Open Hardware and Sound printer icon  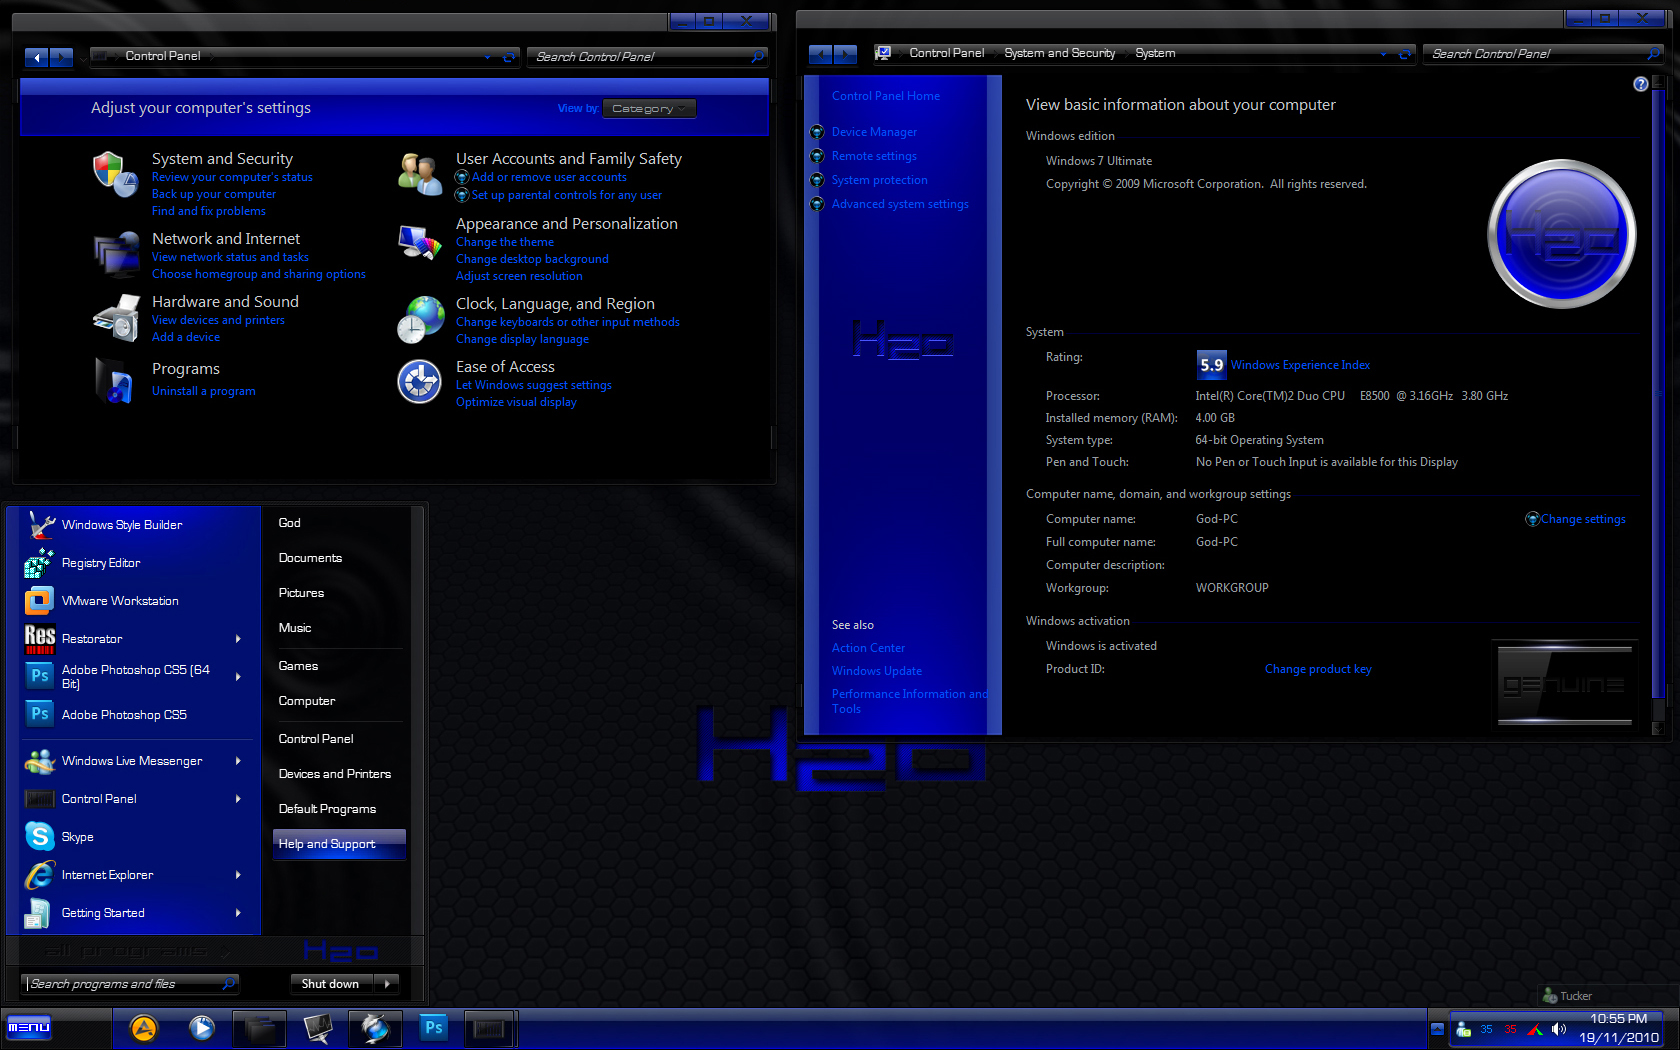[x=116, y=318]
